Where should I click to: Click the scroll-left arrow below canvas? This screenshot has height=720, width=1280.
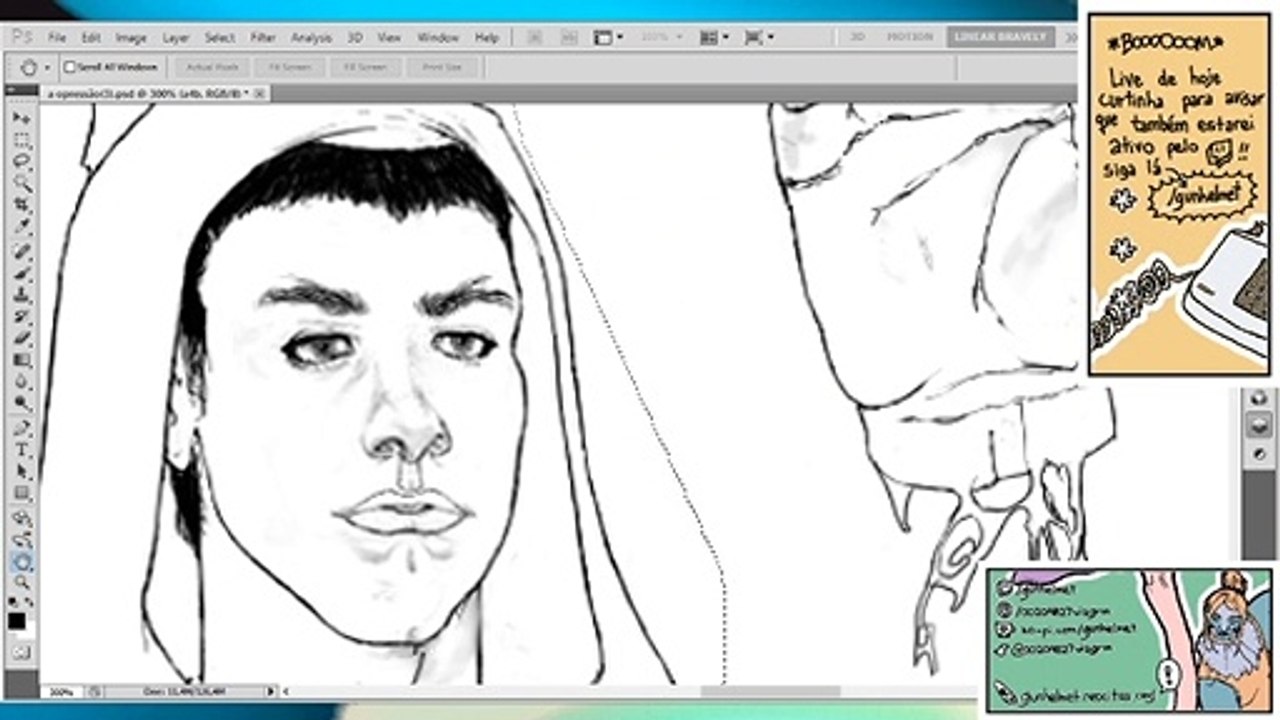click(287, 691)
